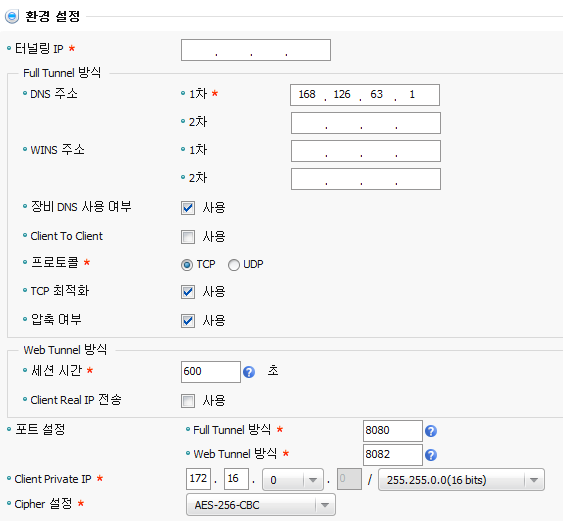Image resolution: width=563 pixels, height=521 pixels.
Task: Open help icon beside Web Tunnel port 8082
Action: click(431, 455)
